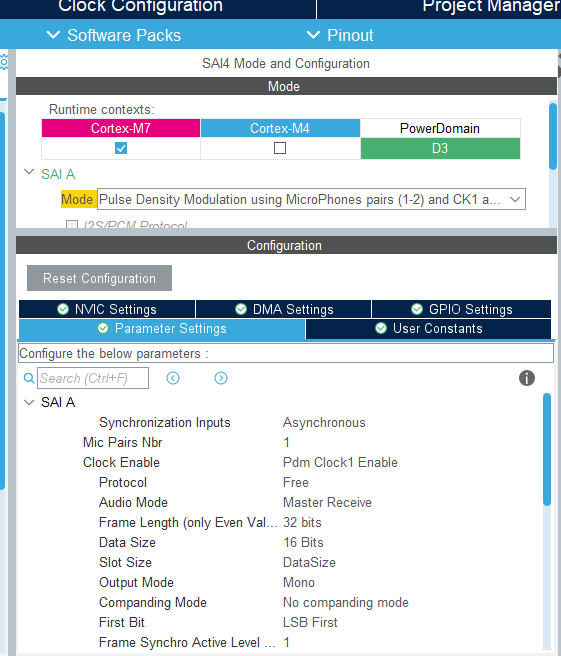Go to next search result arrow
This screenshot has height=656, width=561.
point(221,378)
